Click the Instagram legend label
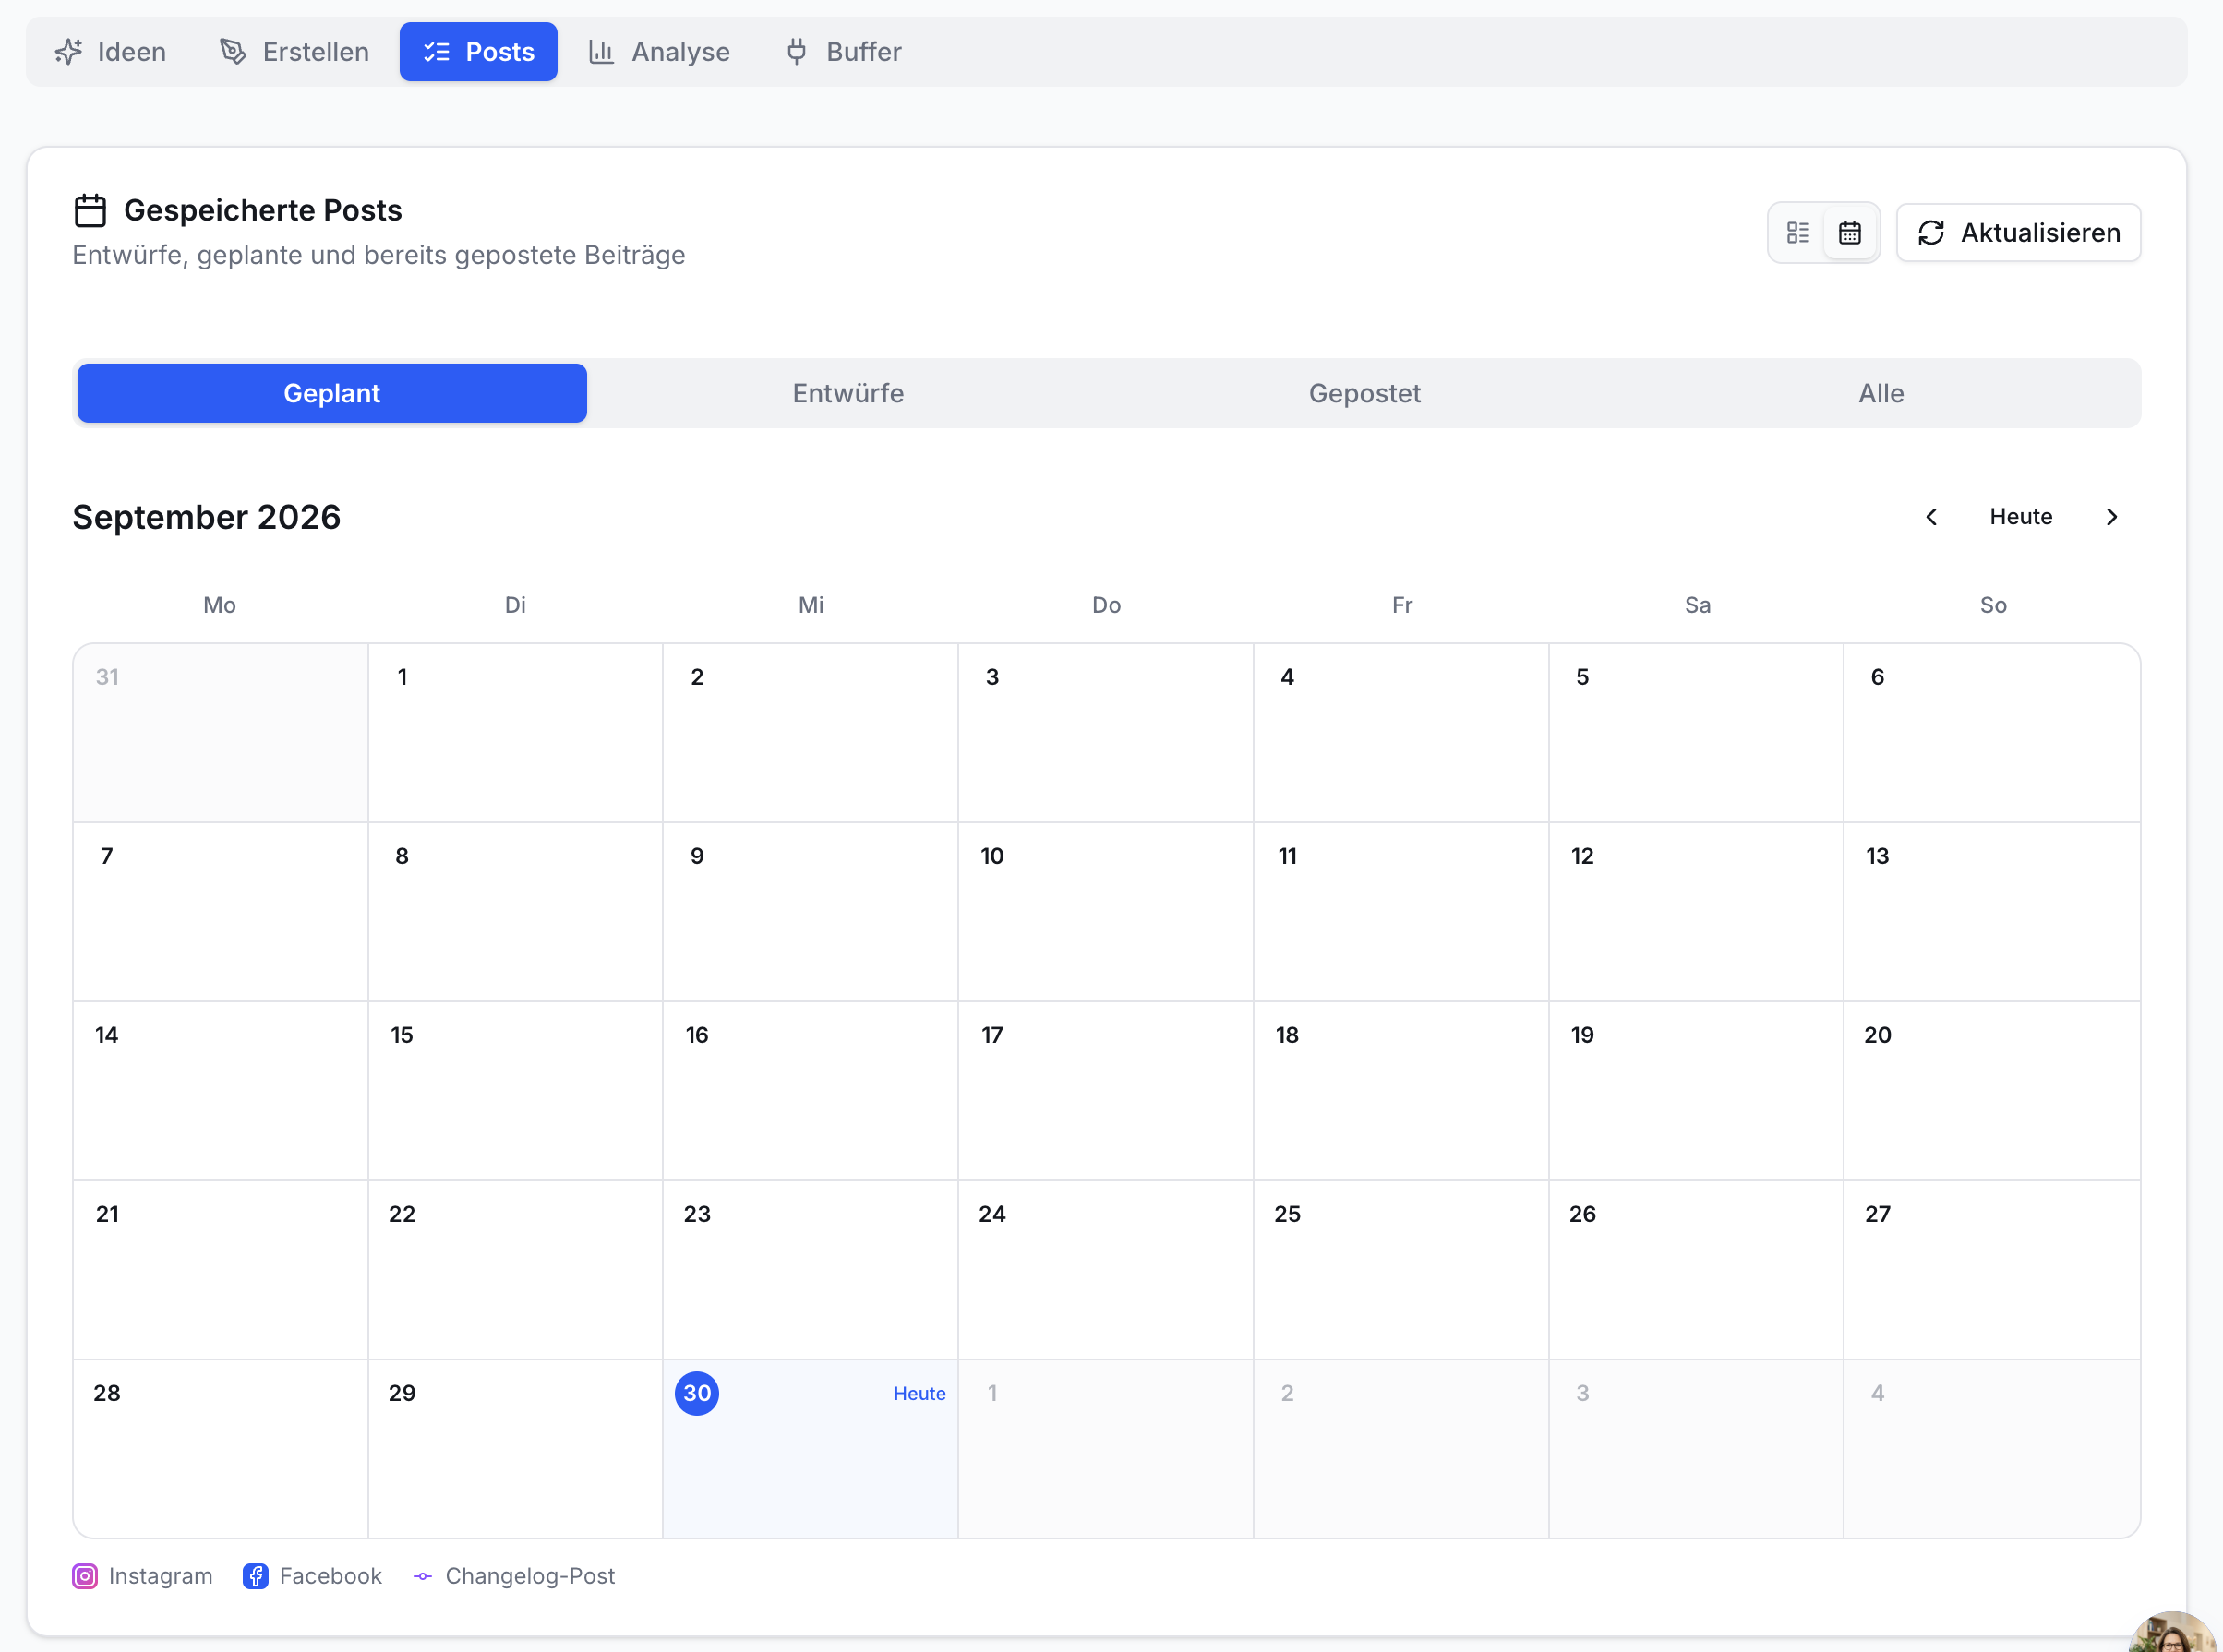This screenshot has width=2223, height=1652. (x=160, y=1576)
